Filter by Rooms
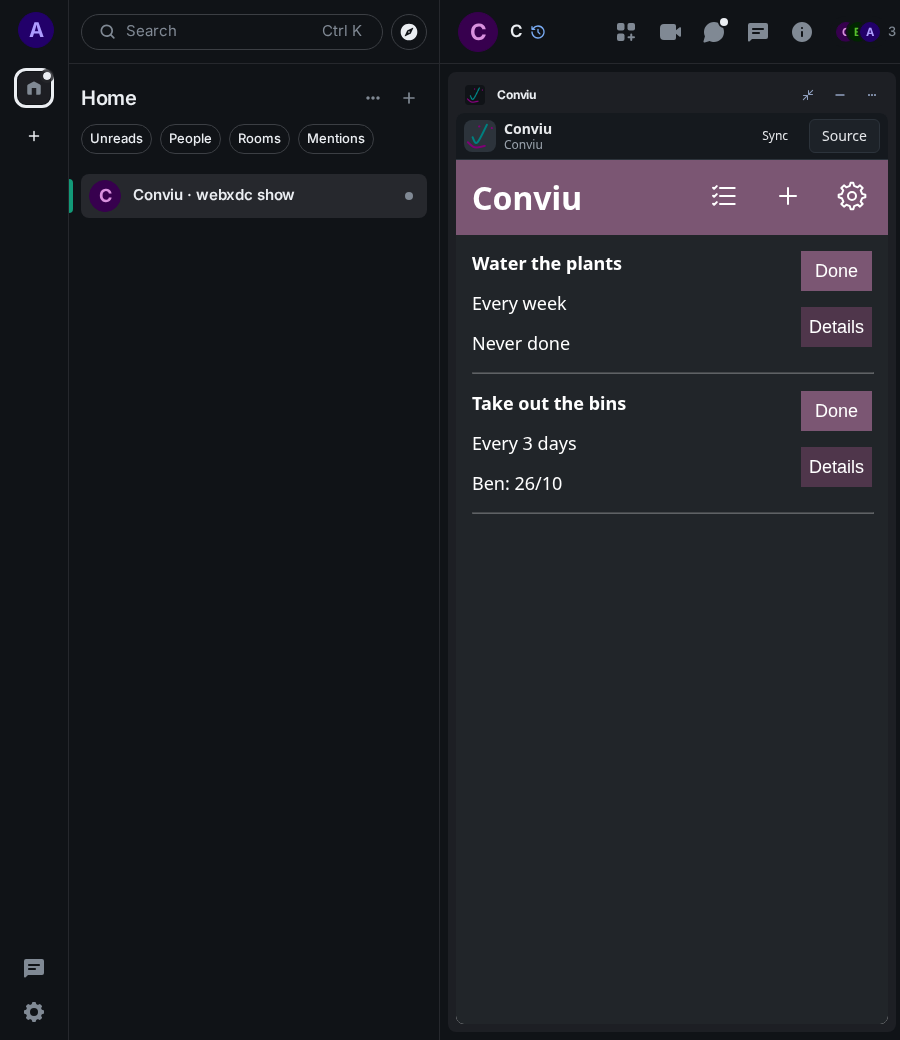This screenshot has width=900, height=1040. coord(259,139)
